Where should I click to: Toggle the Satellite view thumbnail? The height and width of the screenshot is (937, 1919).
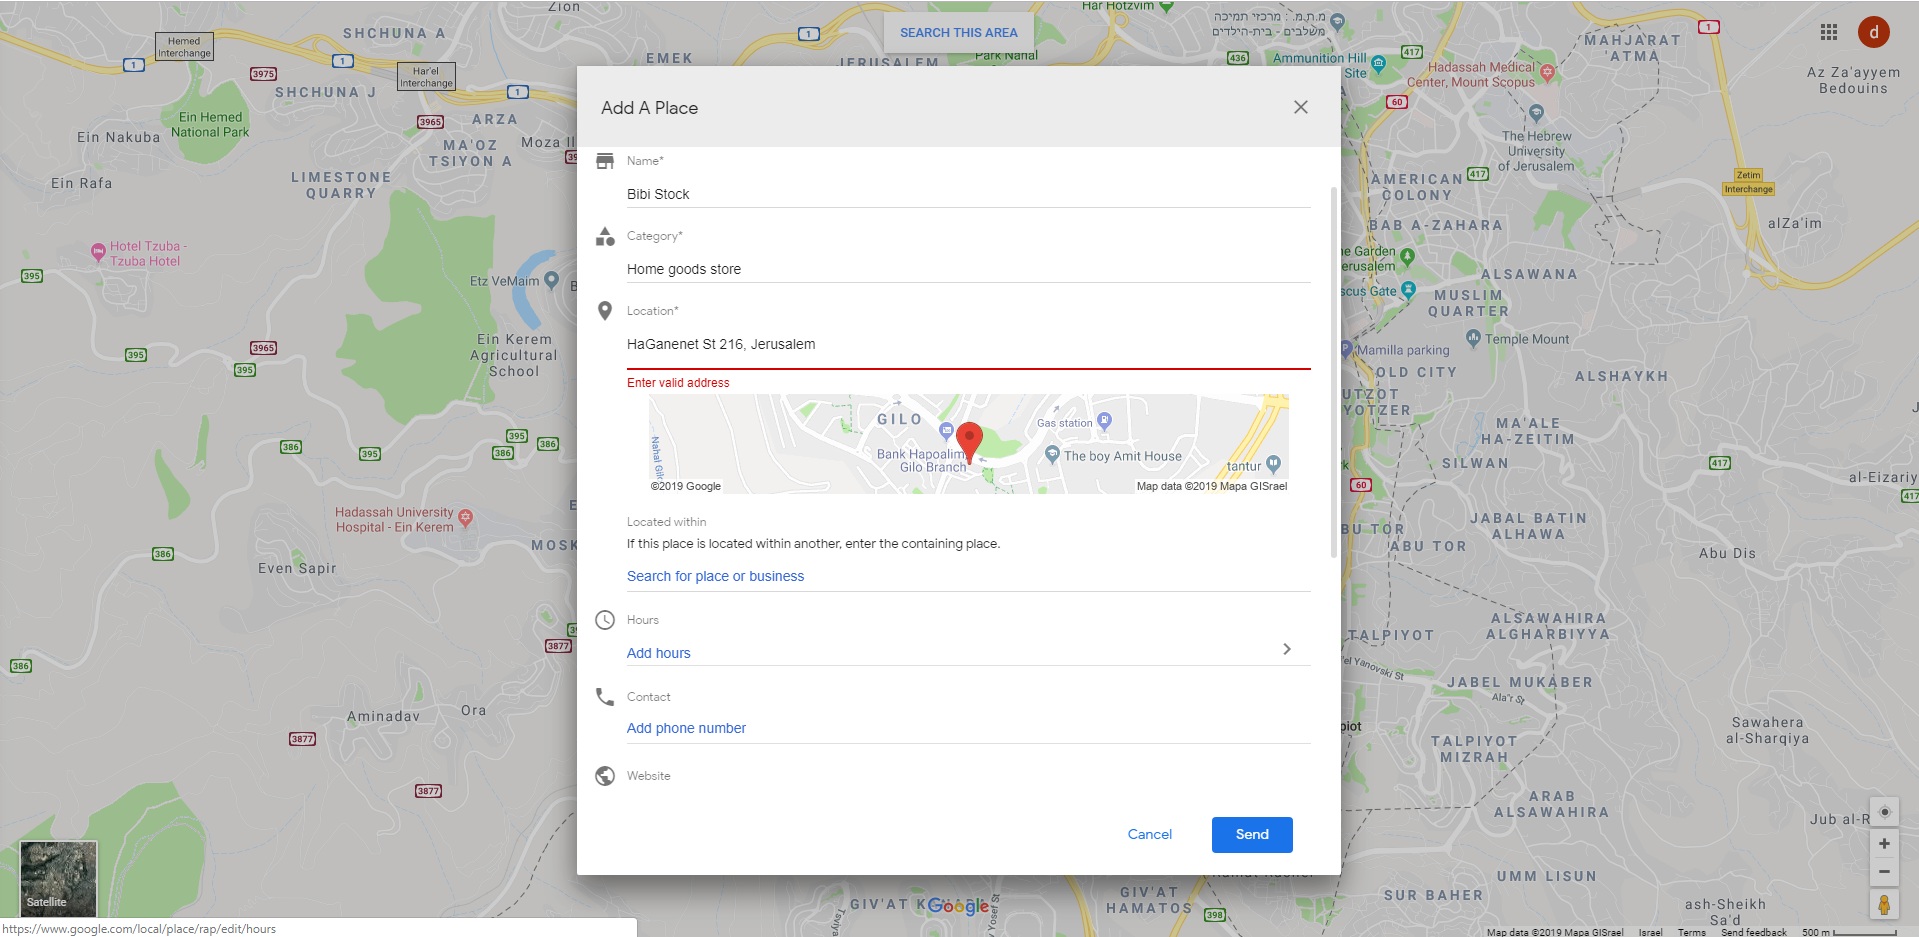(x=58, y=878)
